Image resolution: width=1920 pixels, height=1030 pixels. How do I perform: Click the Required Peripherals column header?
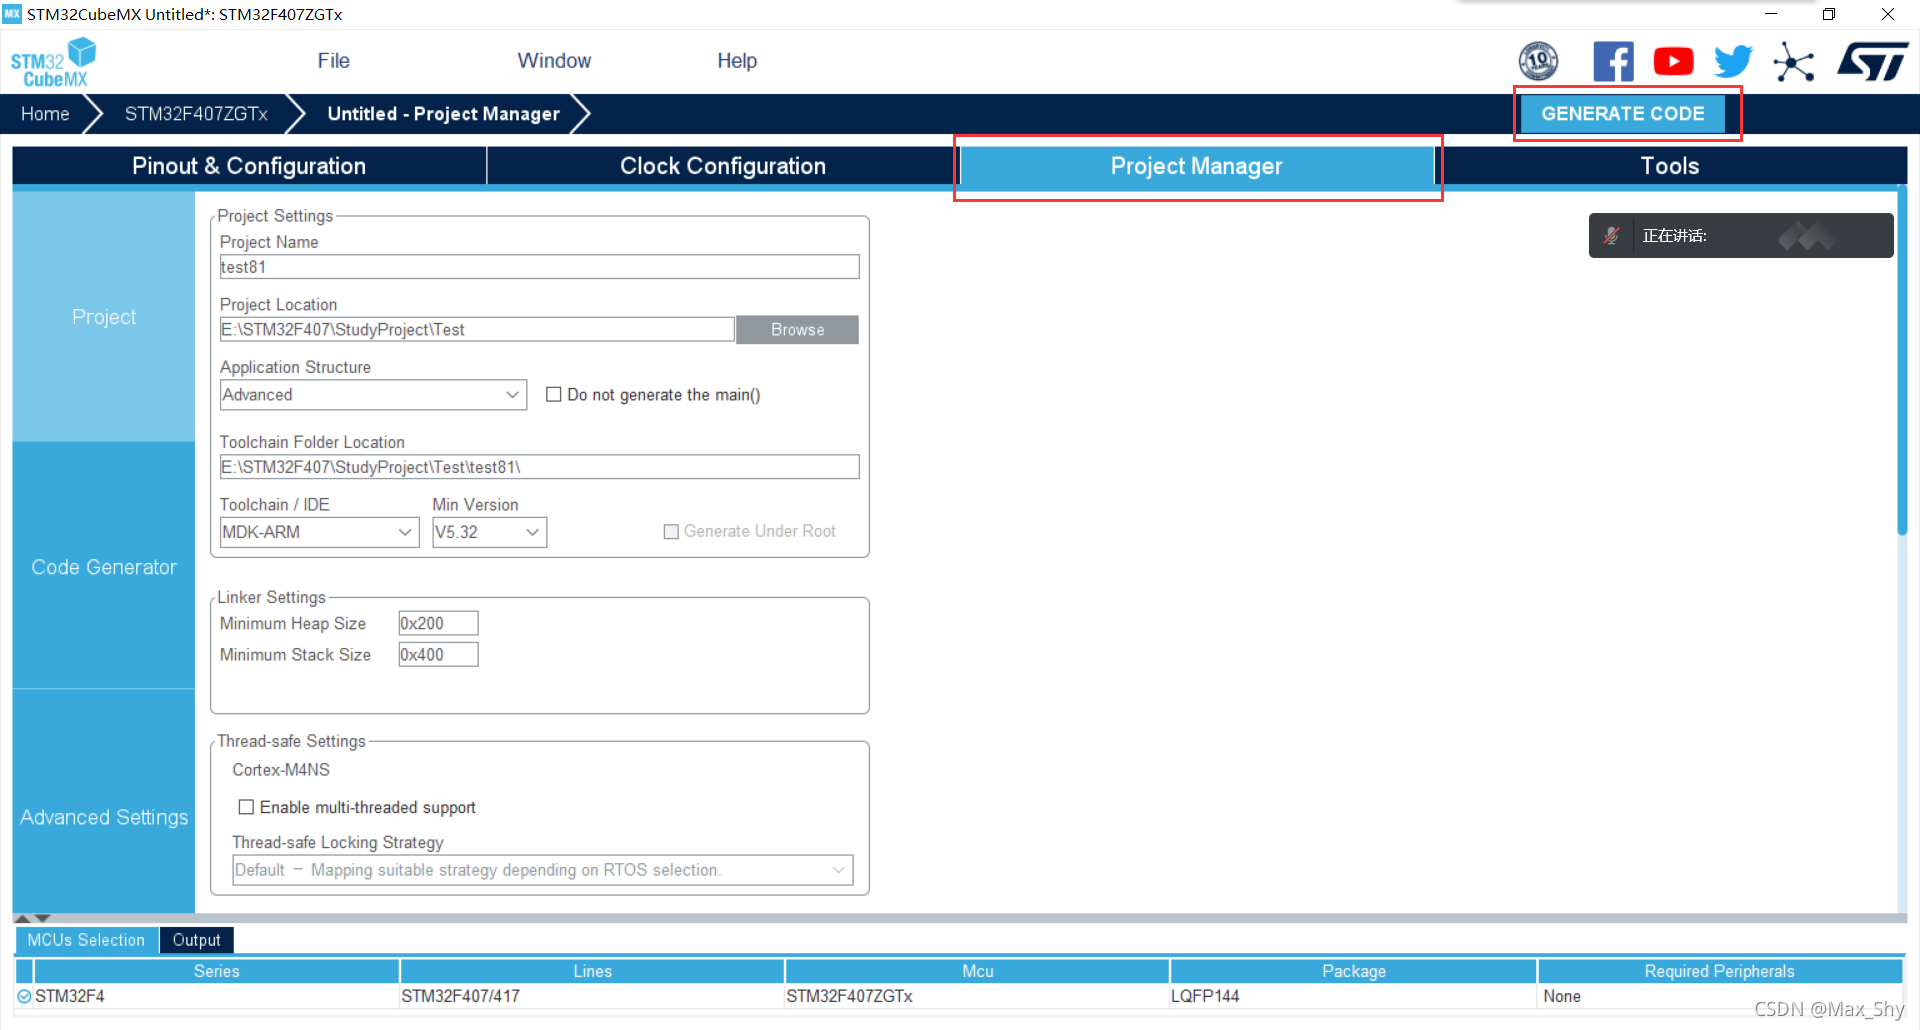tap(1719, 971)
